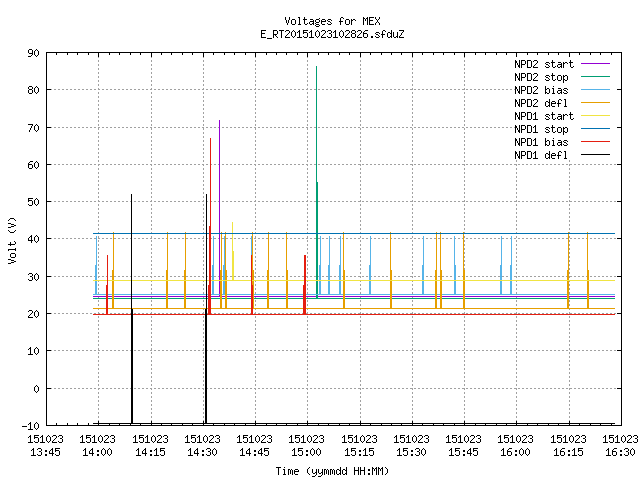Screen dimensions: 640x480
Task: Click the x-axis label 151023 15:30
Action: pos(411,445)
